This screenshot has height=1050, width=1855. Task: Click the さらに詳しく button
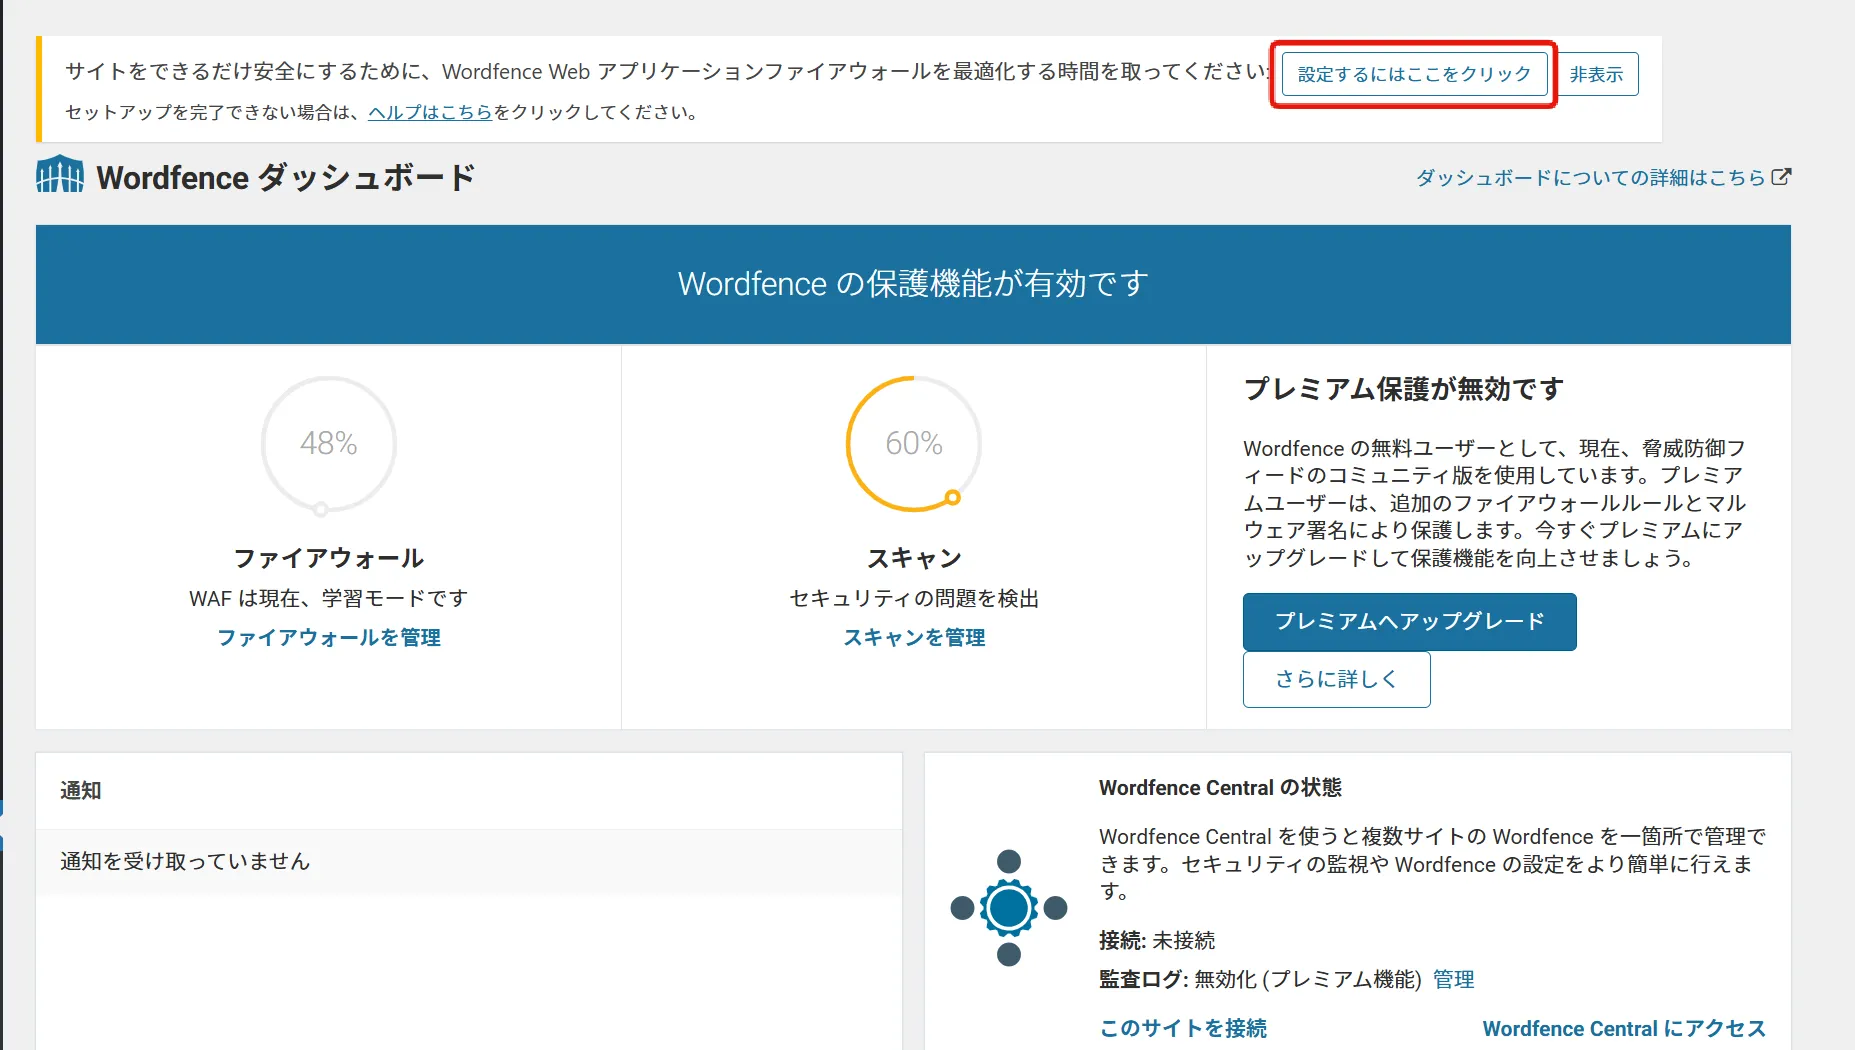point(1336,679)
